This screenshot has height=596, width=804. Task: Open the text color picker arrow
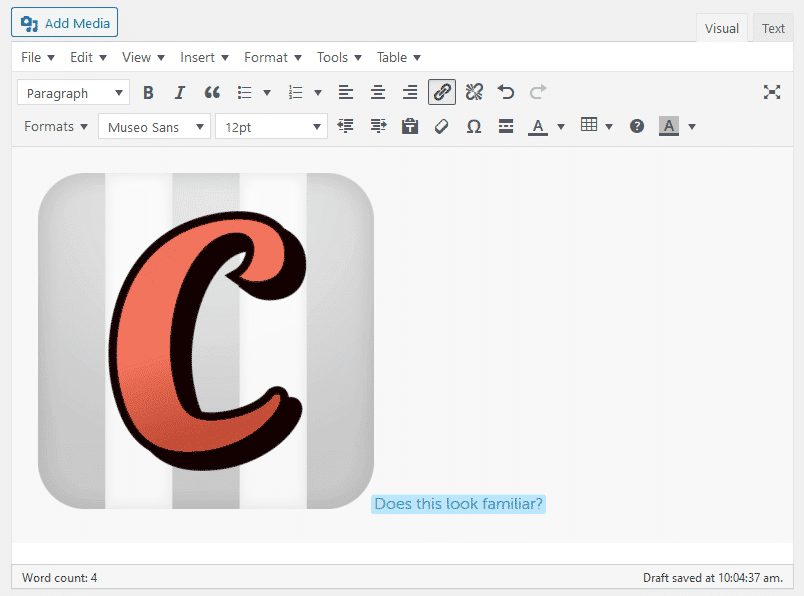(x=561, y=126)
